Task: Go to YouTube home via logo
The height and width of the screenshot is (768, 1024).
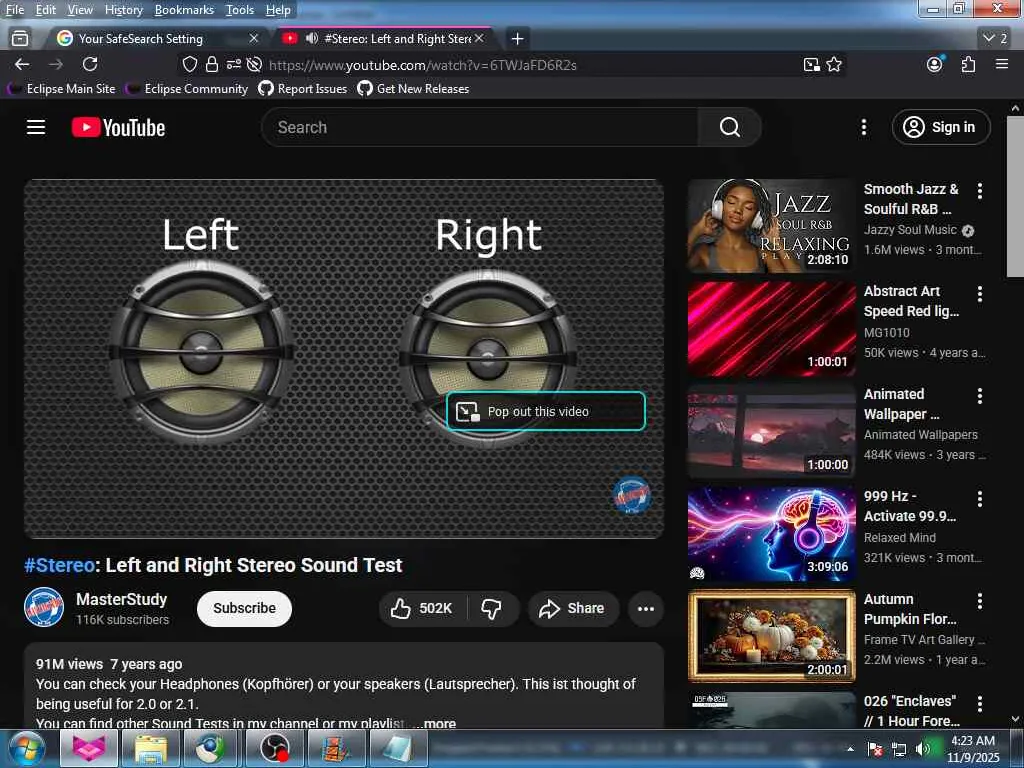Action: (x=118, y=127)
